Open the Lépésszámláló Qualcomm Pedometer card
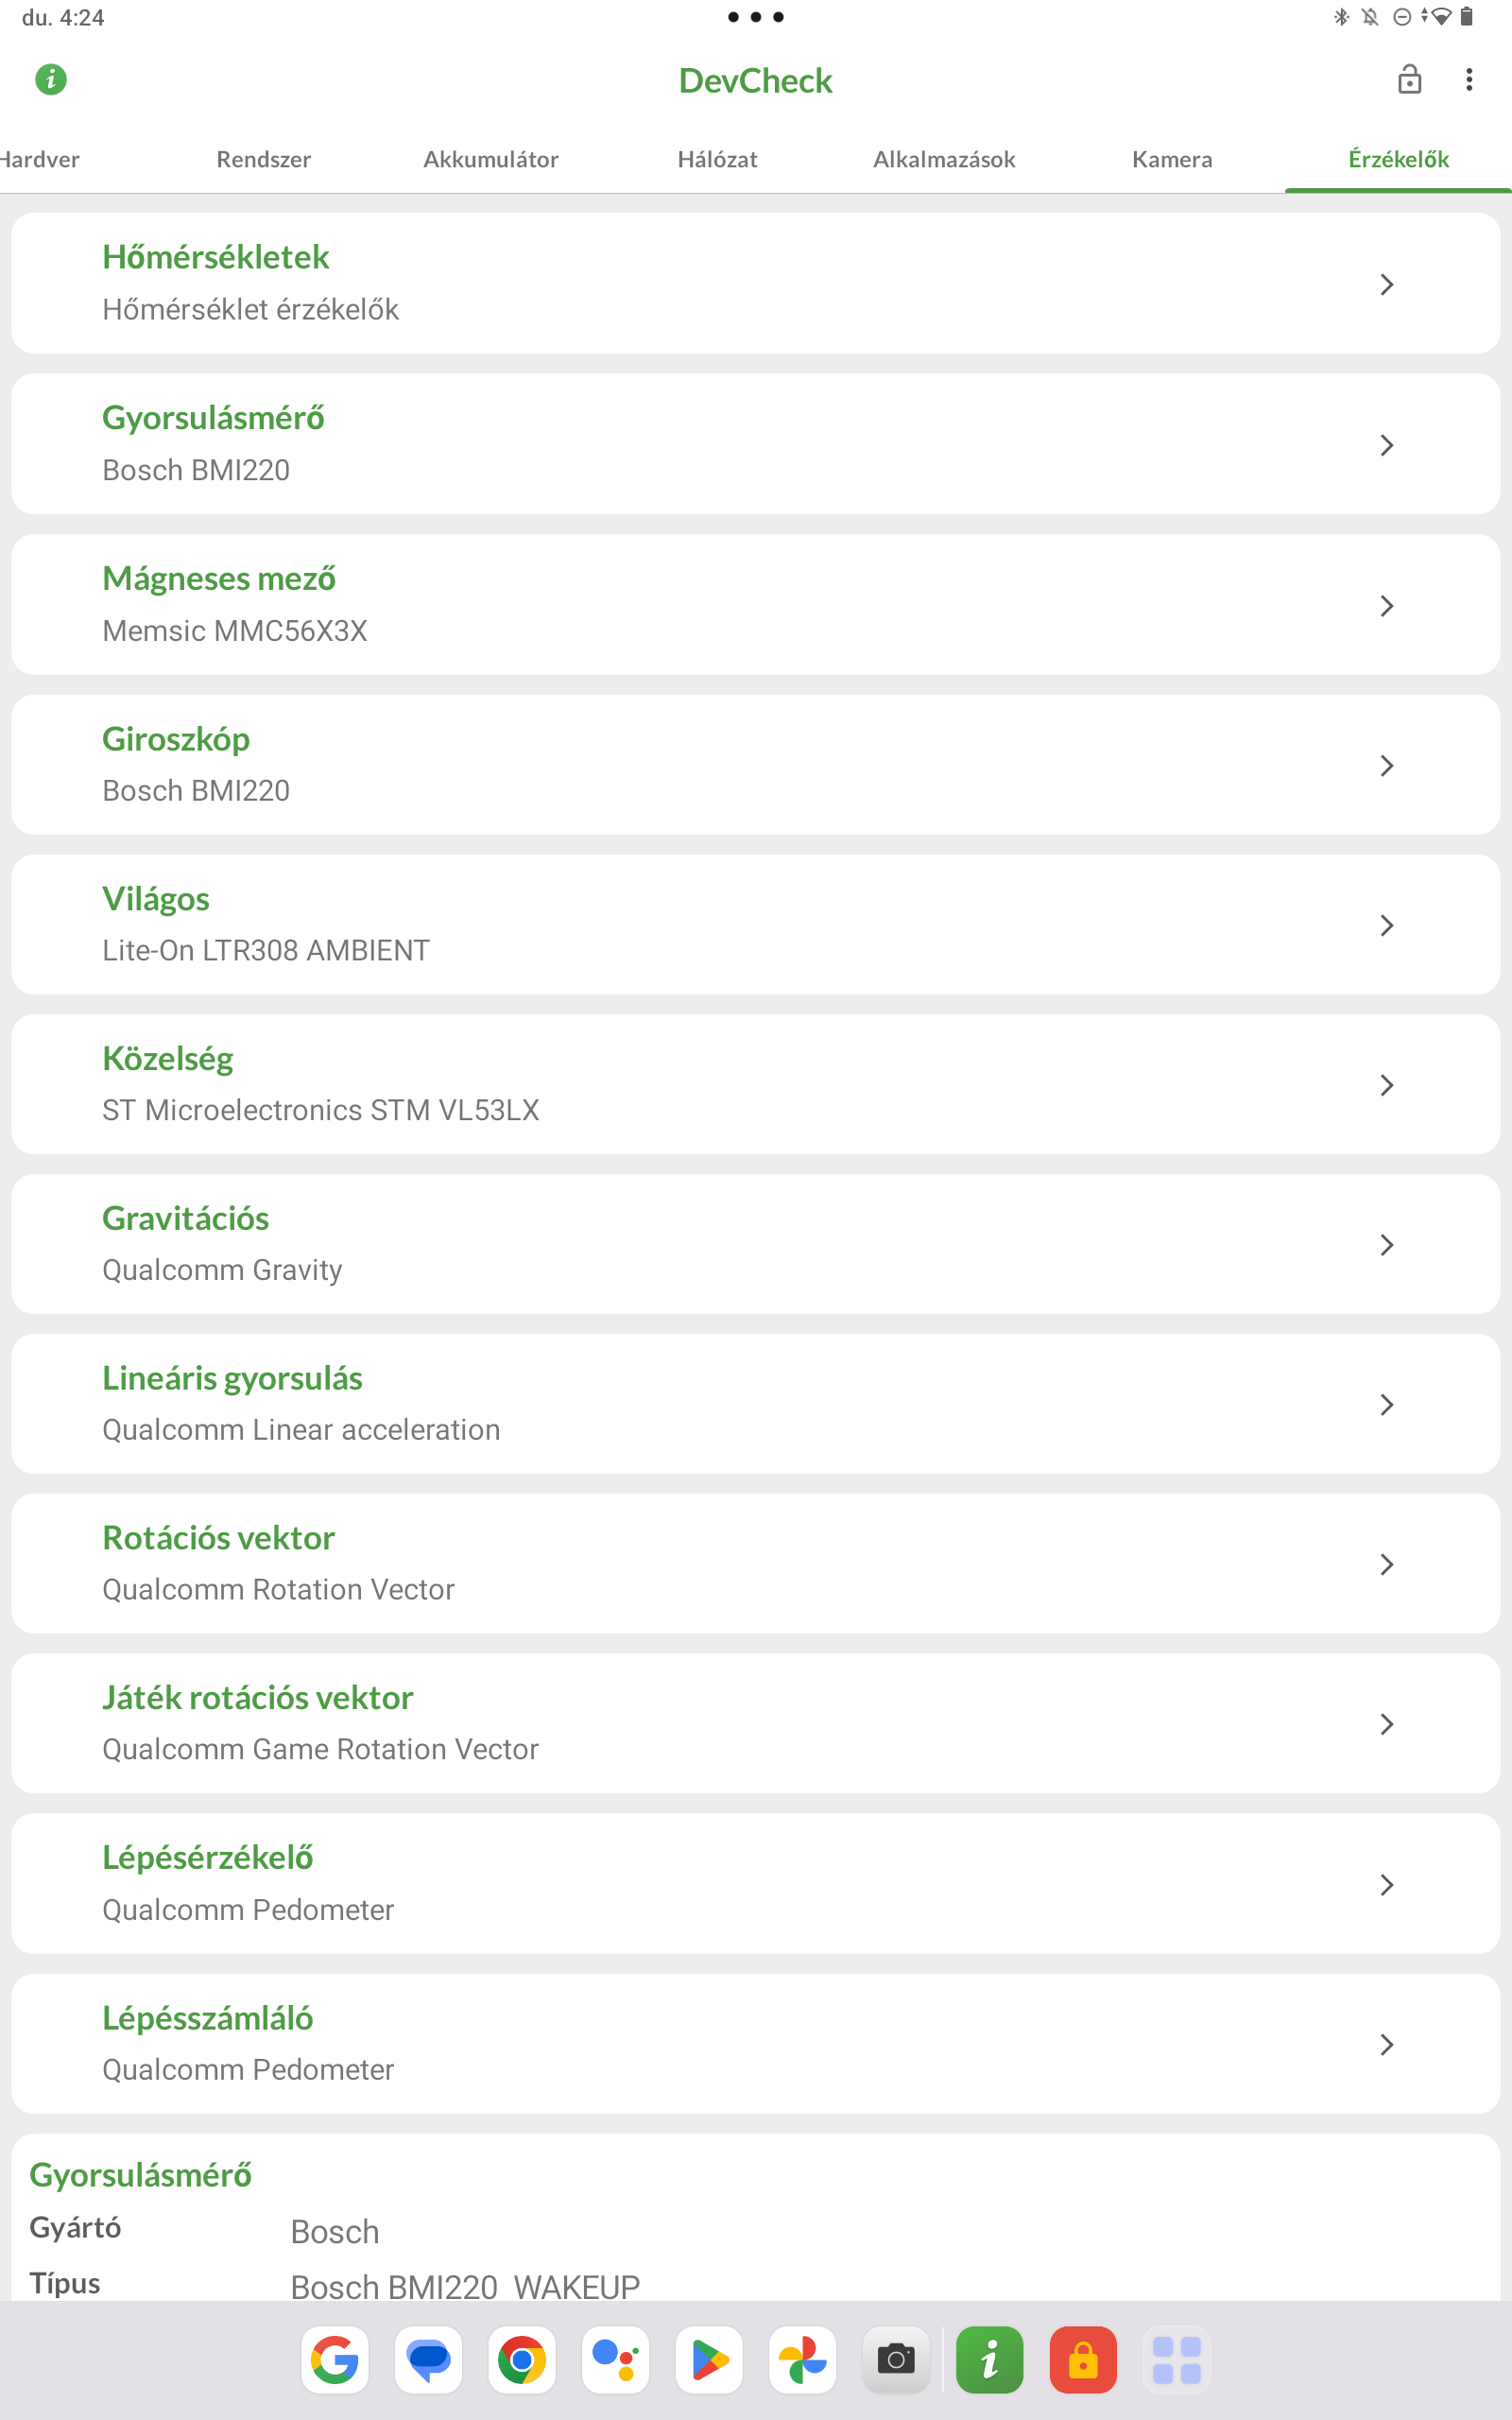Image resolution: width=1512 pixels, height=2420 pixels. (x=755, y=2043)
